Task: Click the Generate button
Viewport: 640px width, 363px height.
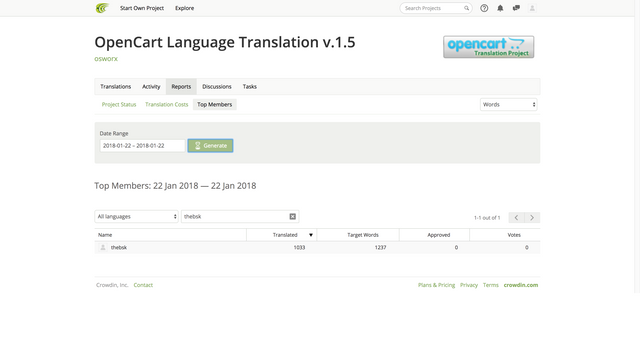Action: (x=210, y=146)
